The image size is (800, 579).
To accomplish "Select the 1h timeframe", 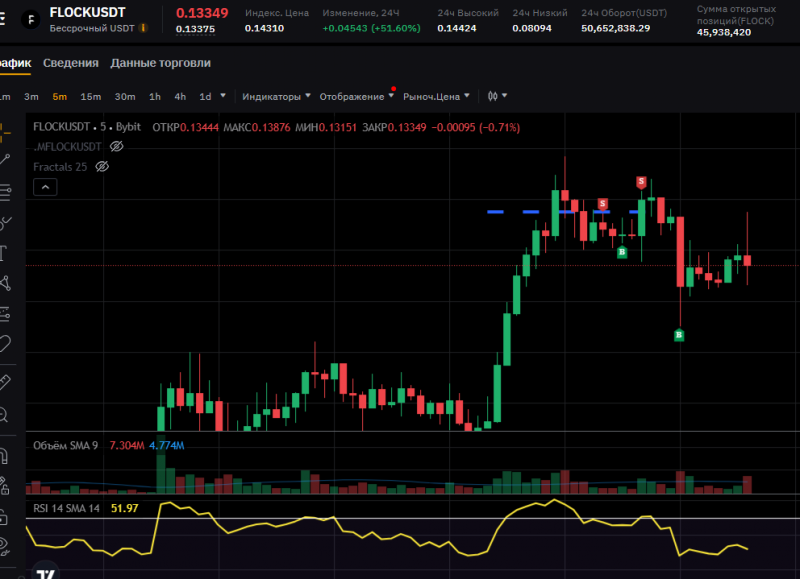I will coord(155,96).
